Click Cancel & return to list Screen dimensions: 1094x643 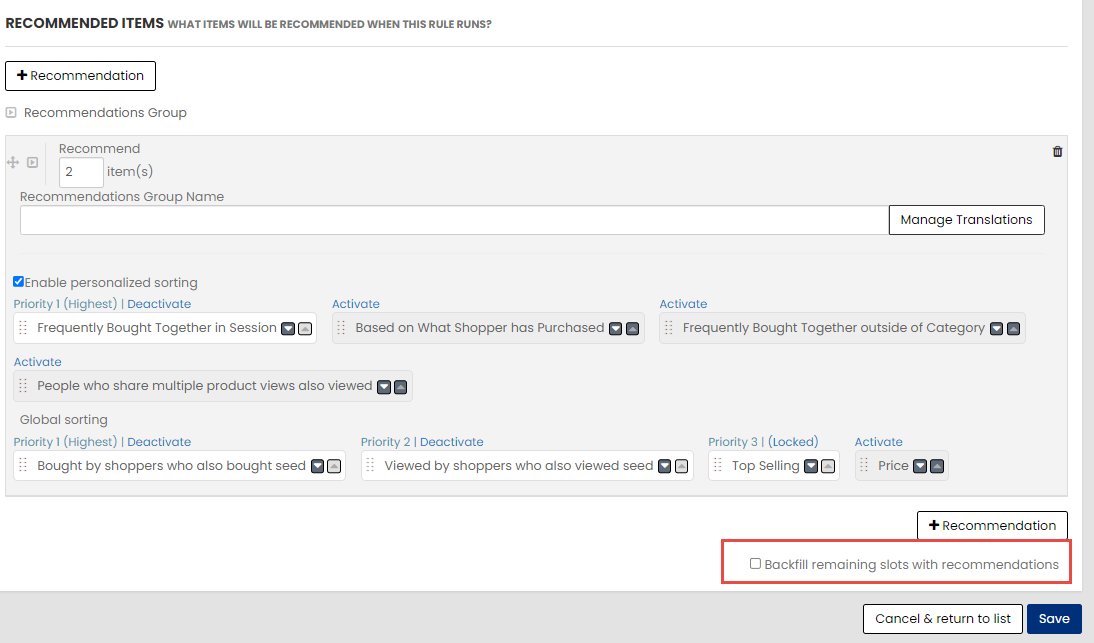[x=943, y=619]
